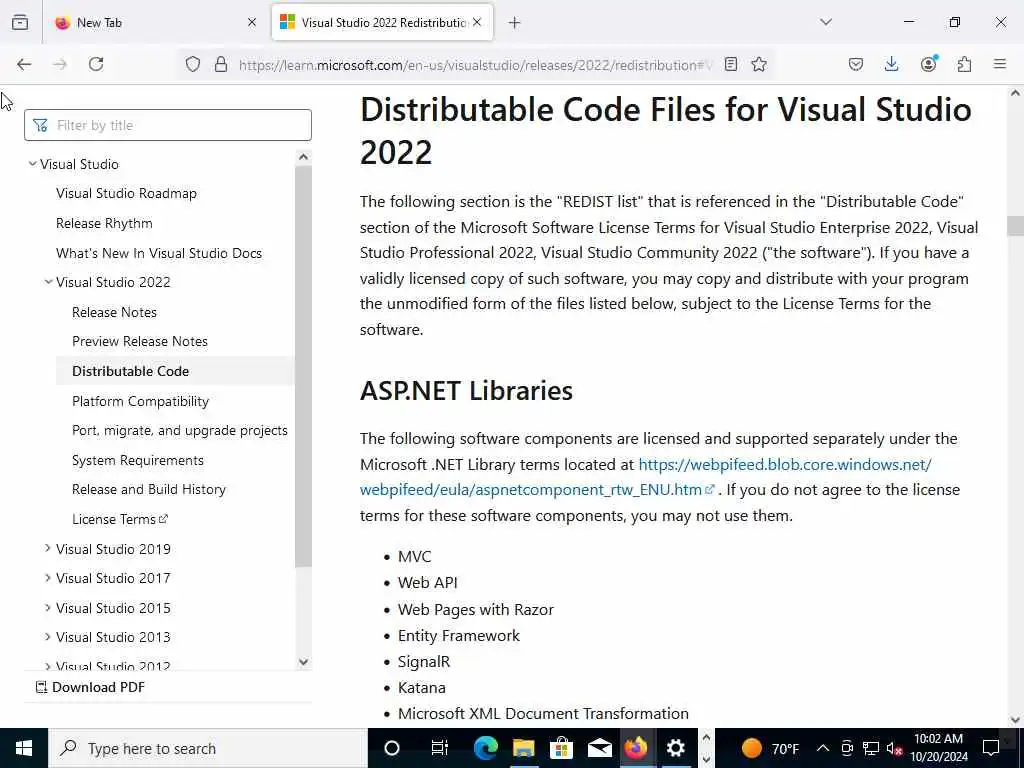Open the License Terms external link
1024x768 pixels.
[120, 519]
